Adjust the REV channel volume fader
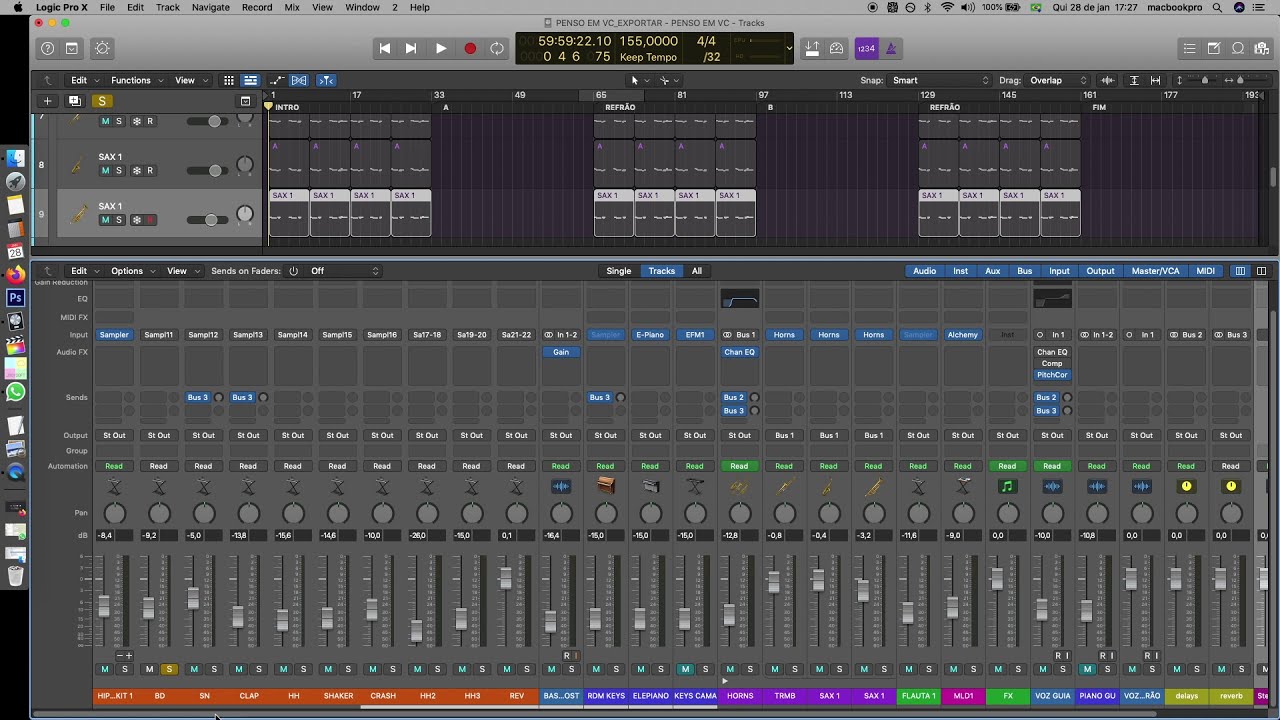The width and height of the screenshot is (1280, 720). point(506,579)
